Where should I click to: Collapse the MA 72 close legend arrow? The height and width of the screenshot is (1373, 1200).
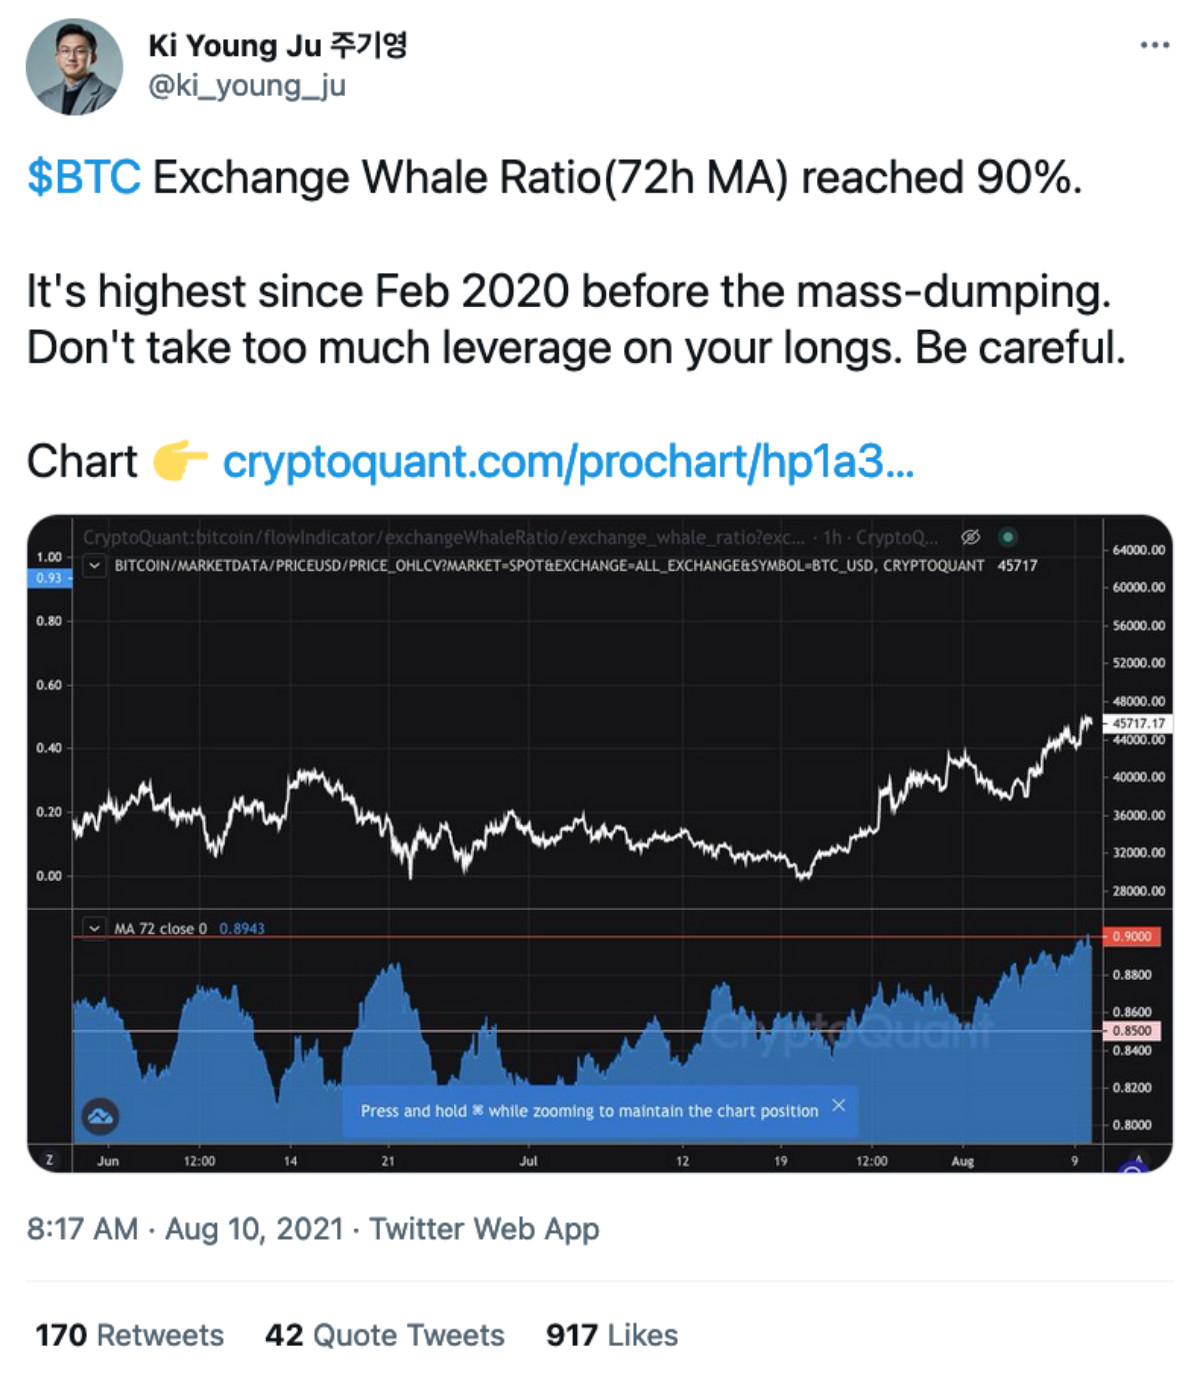click(94, 928)
